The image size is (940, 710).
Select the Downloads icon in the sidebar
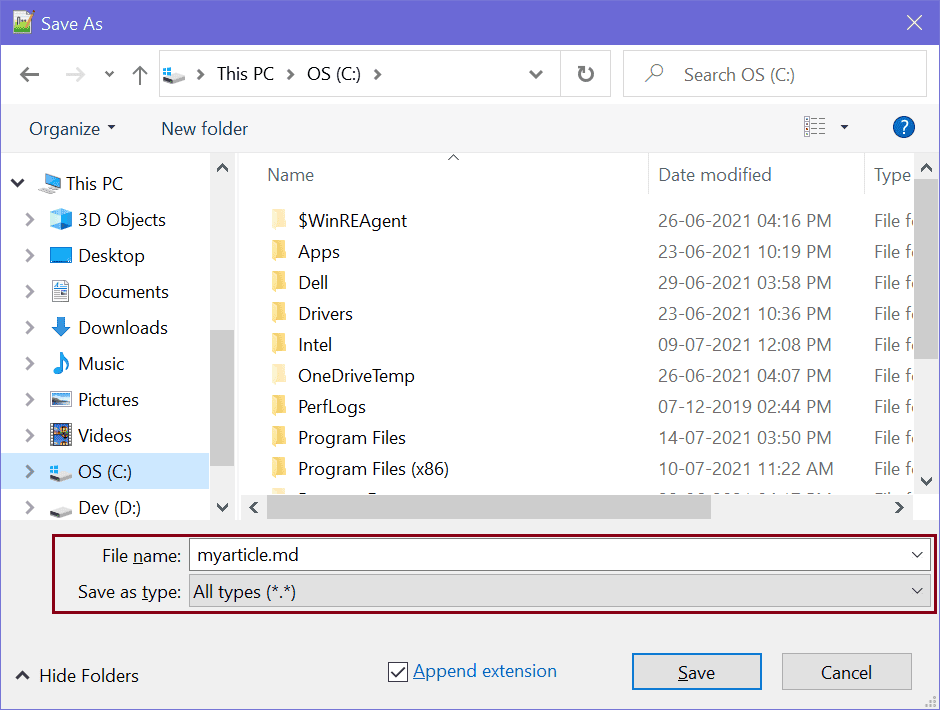coord(60,327)
